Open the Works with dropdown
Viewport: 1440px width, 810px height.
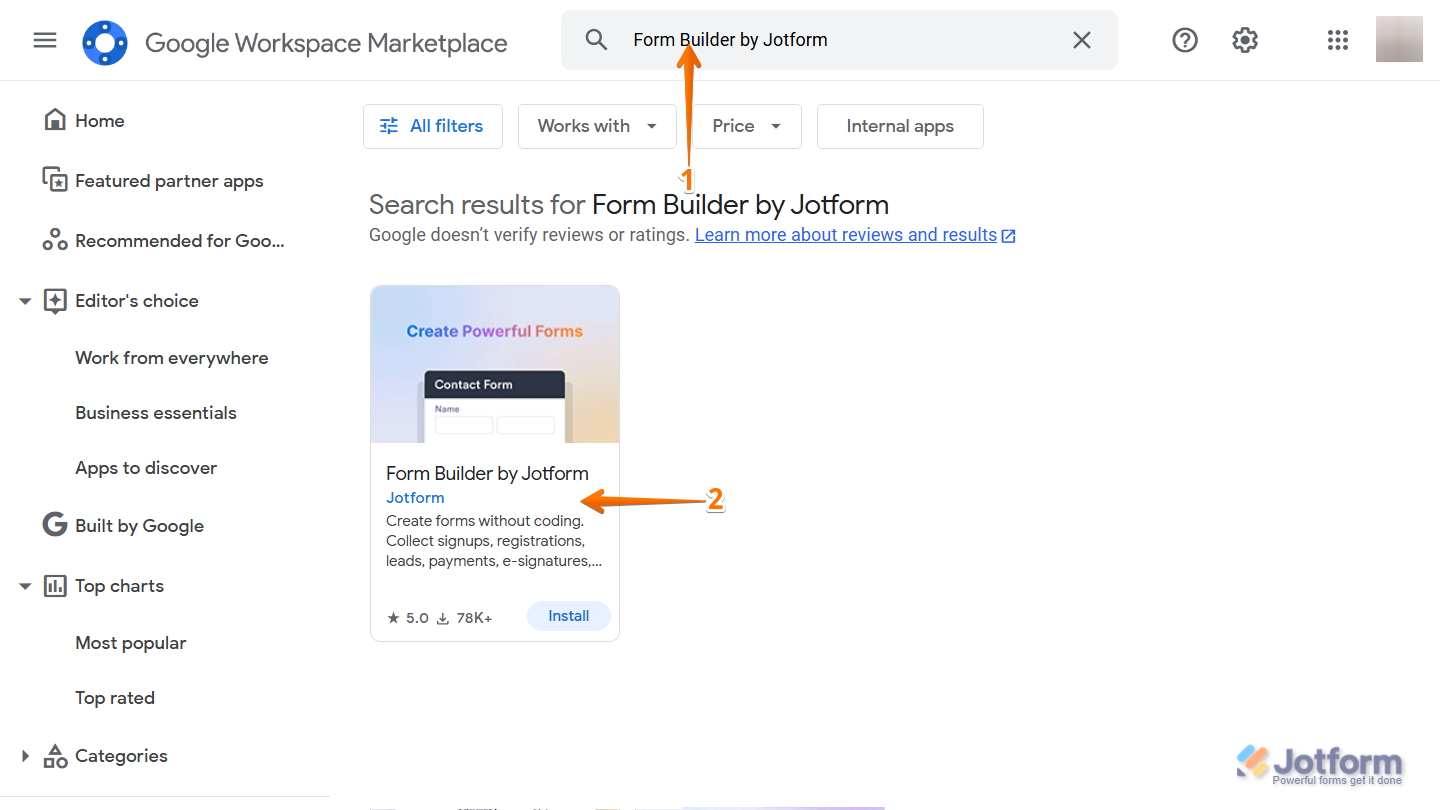click(x=597, y=126)
